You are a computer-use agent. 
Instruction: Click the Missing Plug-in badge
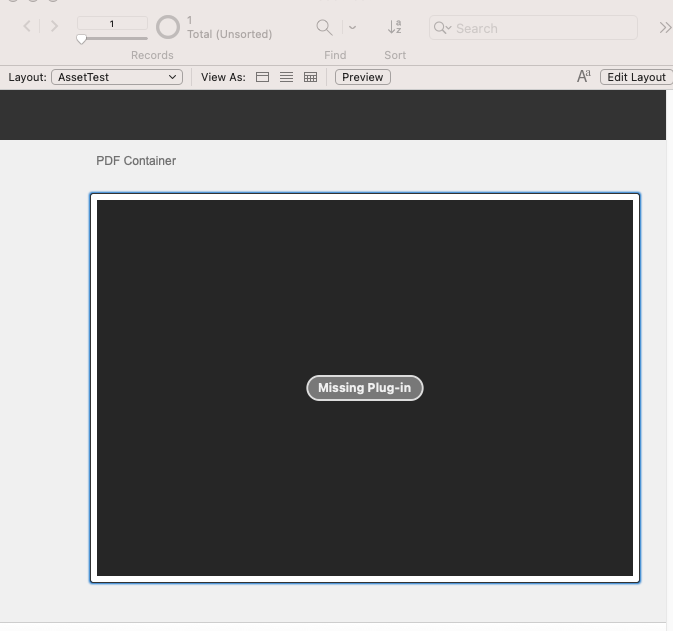point(365,388)
